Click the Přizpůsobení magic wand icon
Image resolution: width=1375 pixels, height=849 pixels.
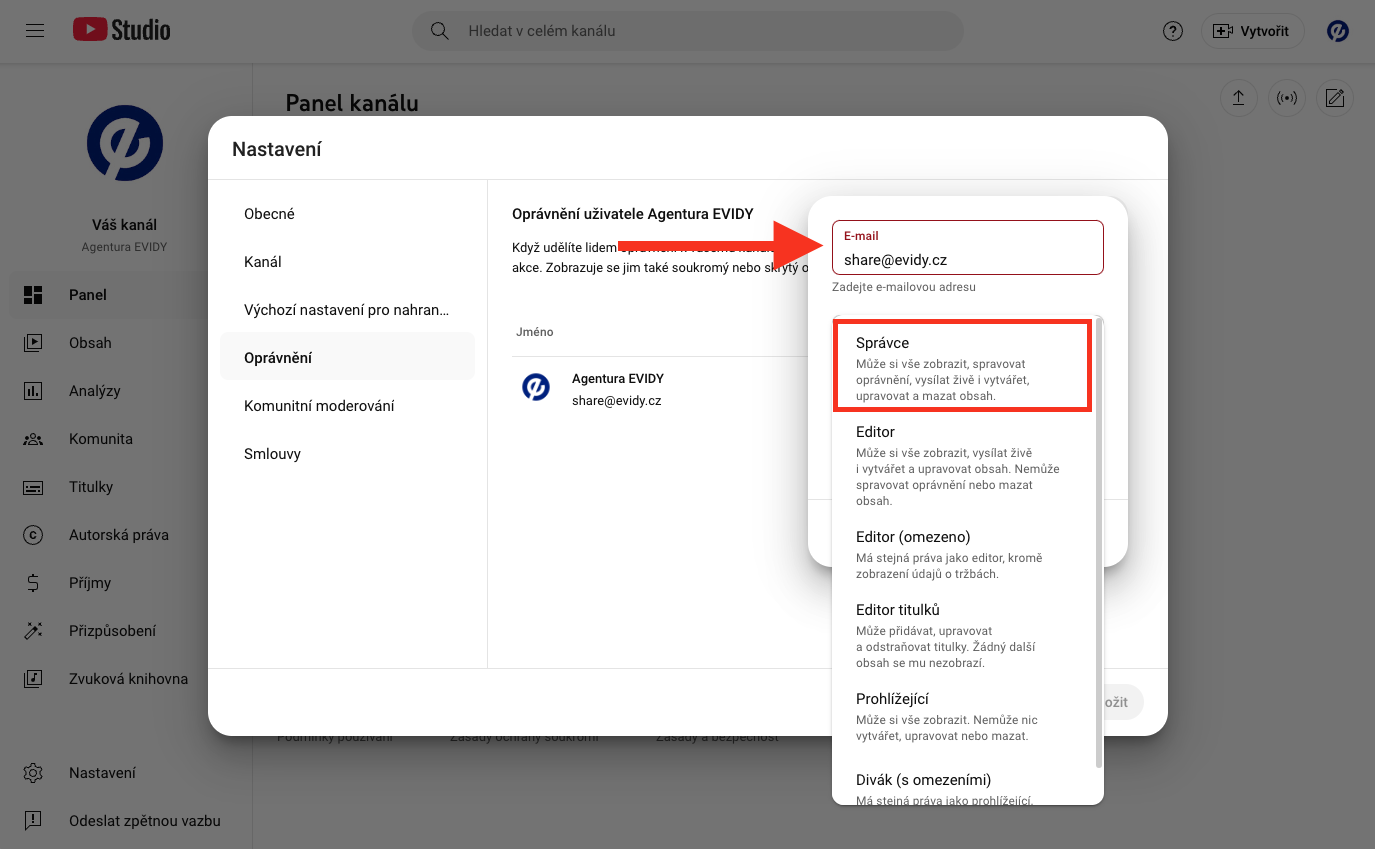[x=33, y=631]
